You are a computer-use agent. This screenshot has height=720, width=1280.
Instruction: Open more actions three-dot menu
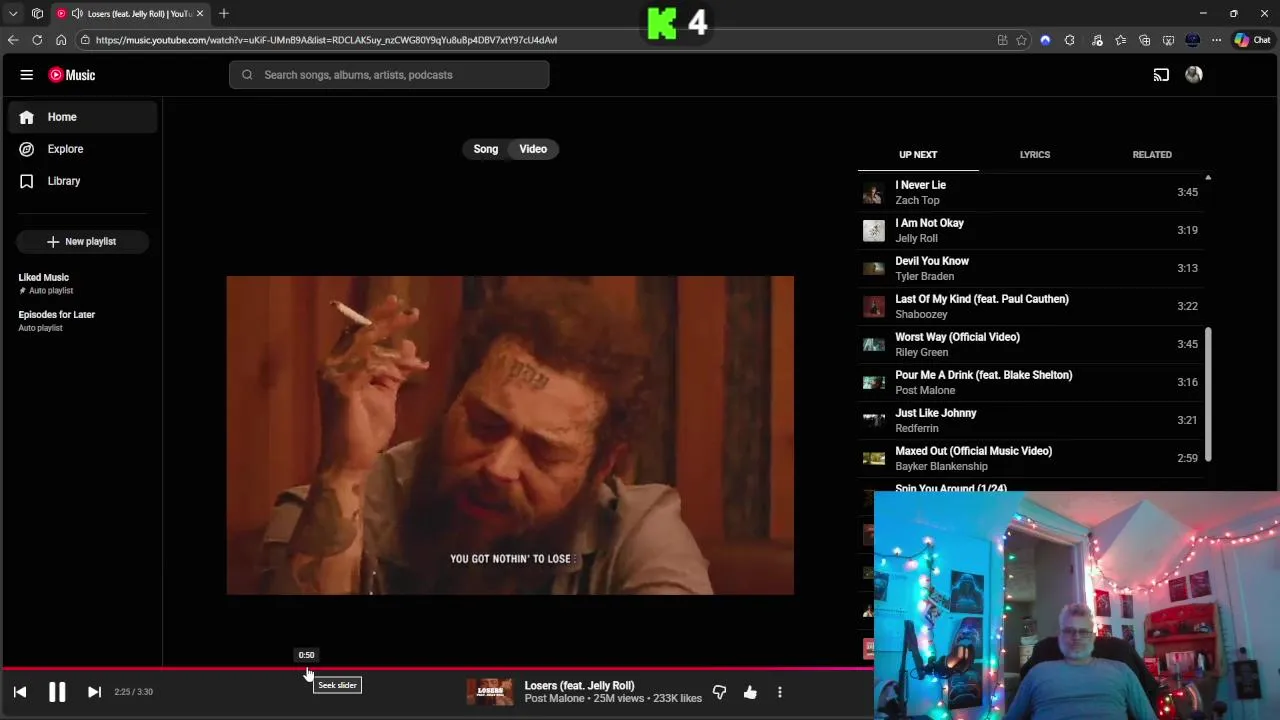[x=780, y=692]
